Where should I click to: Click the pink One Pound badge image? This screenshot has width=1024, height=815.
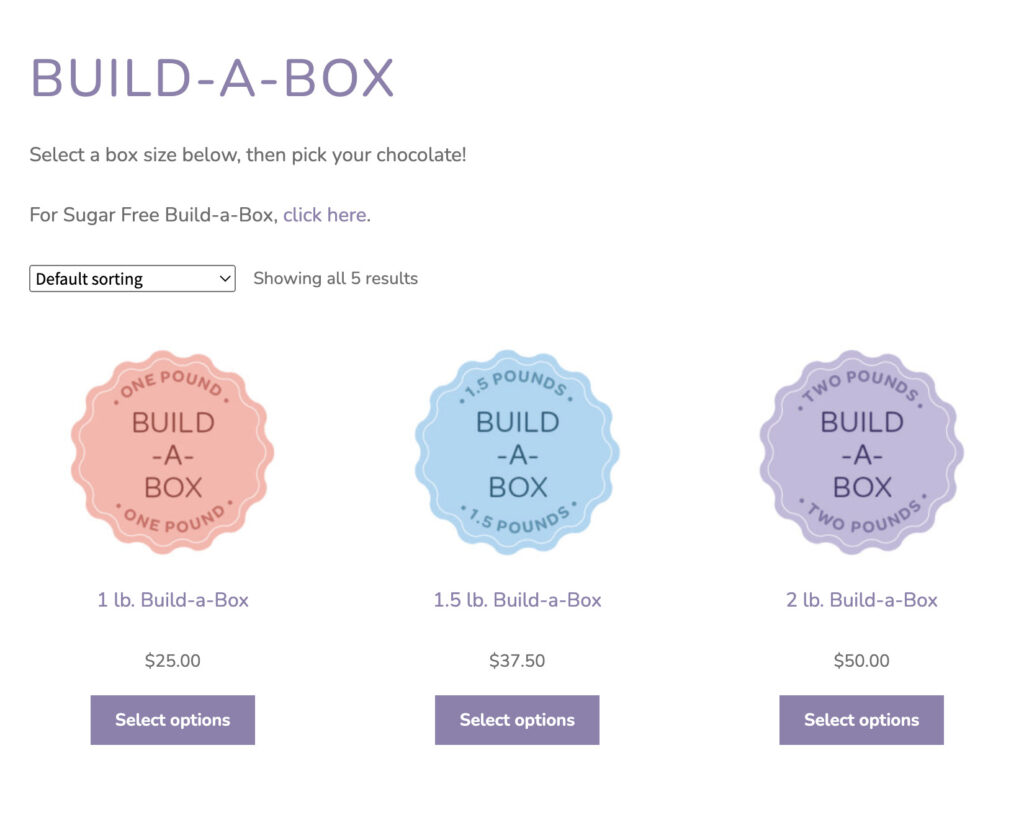click(172, 452)
